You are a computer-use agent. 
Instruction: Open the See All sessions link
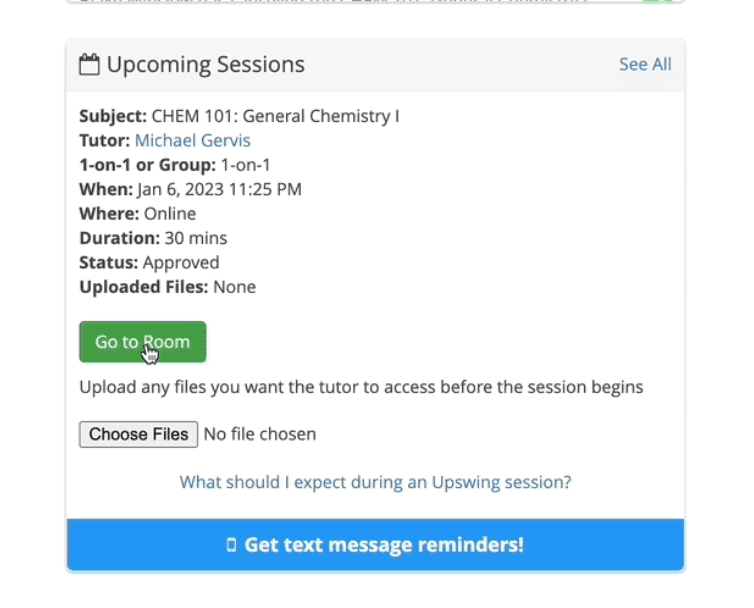pos(645,65)
